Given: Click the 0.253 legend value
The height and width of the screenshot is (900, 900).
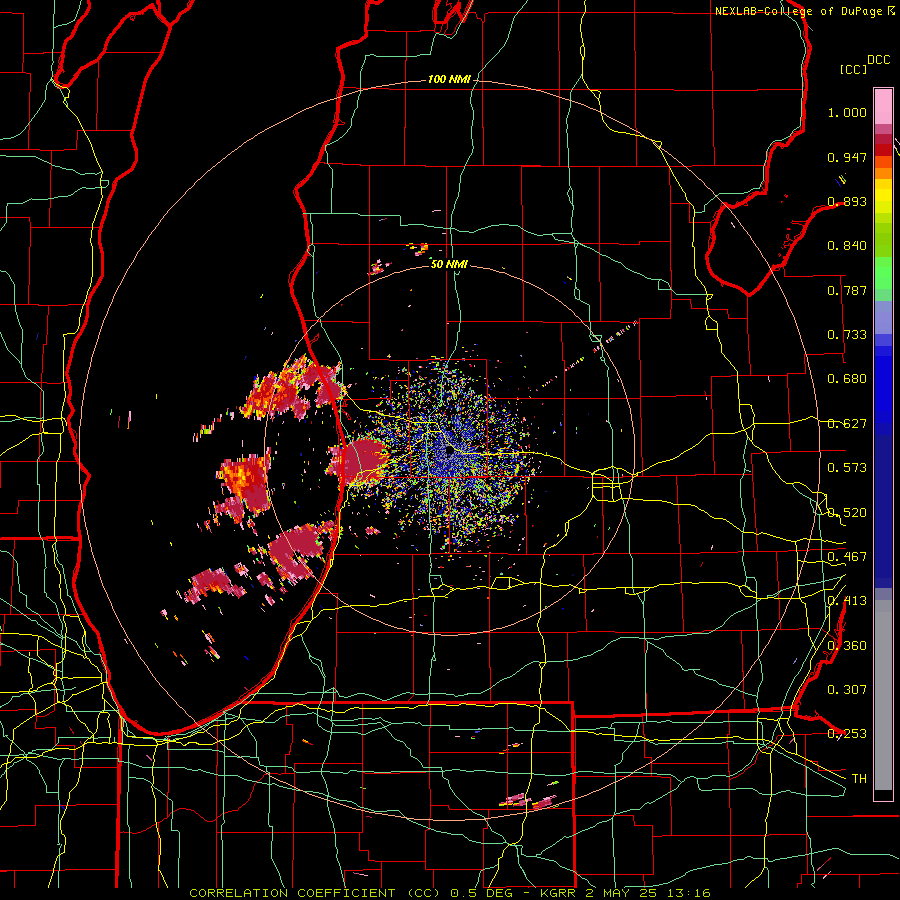Looking at the screenshot, I should [x=847, y=734].
